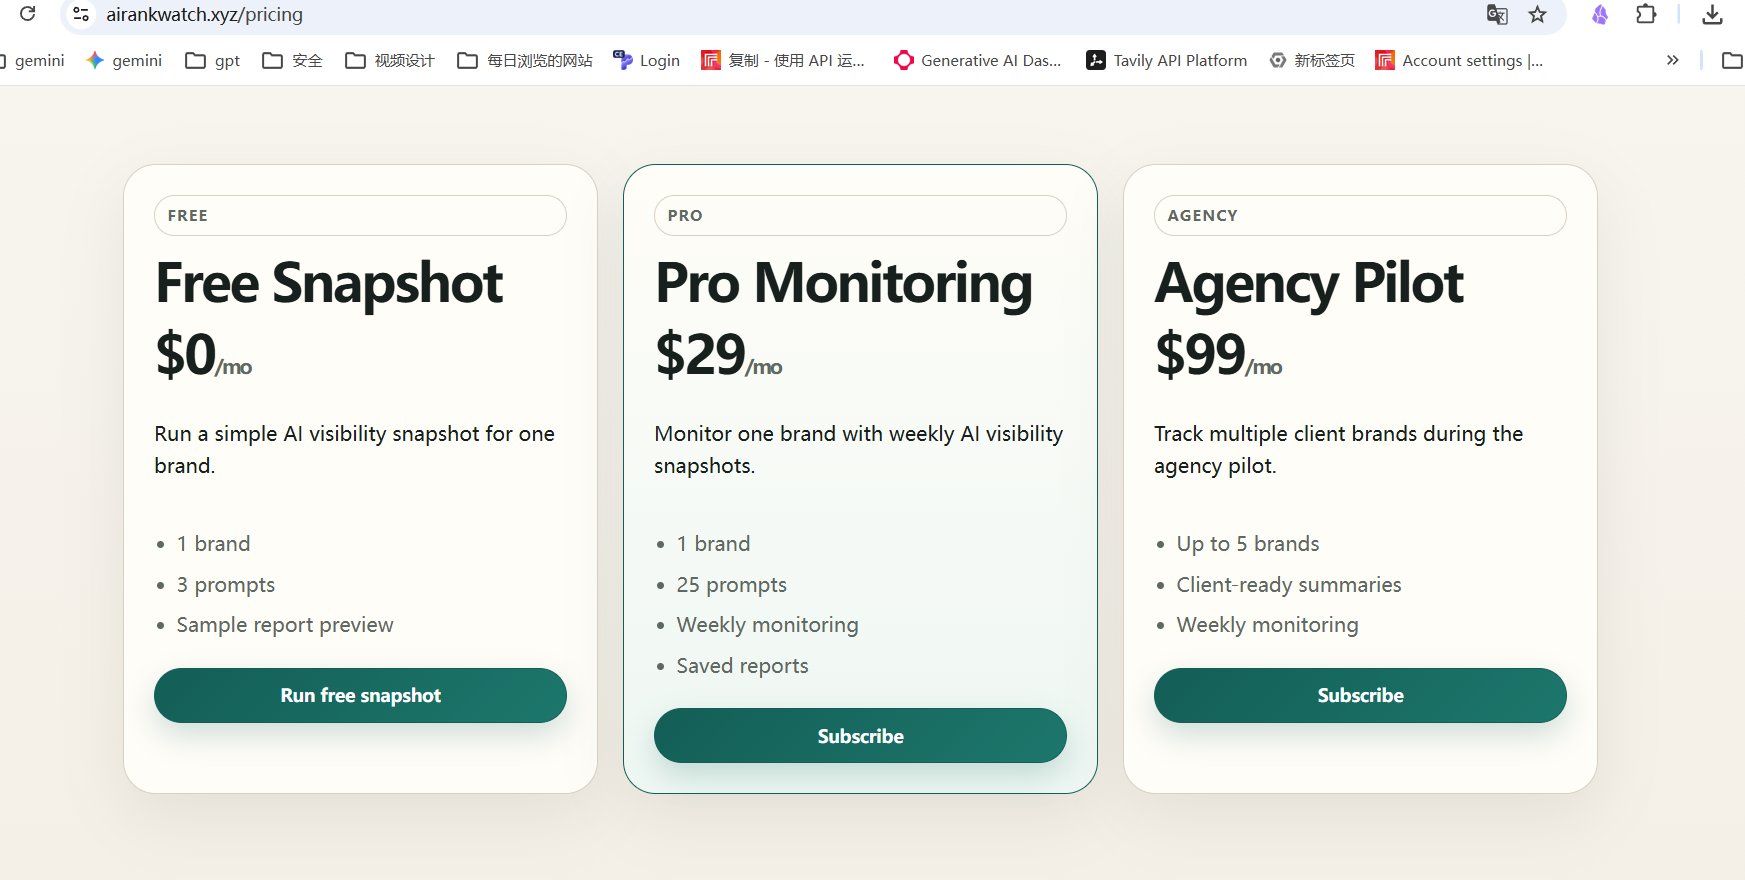Click the 'Client-ready summaries' feature line
This screenshot has width=1745, height=880.
(x=1289, y=585)
